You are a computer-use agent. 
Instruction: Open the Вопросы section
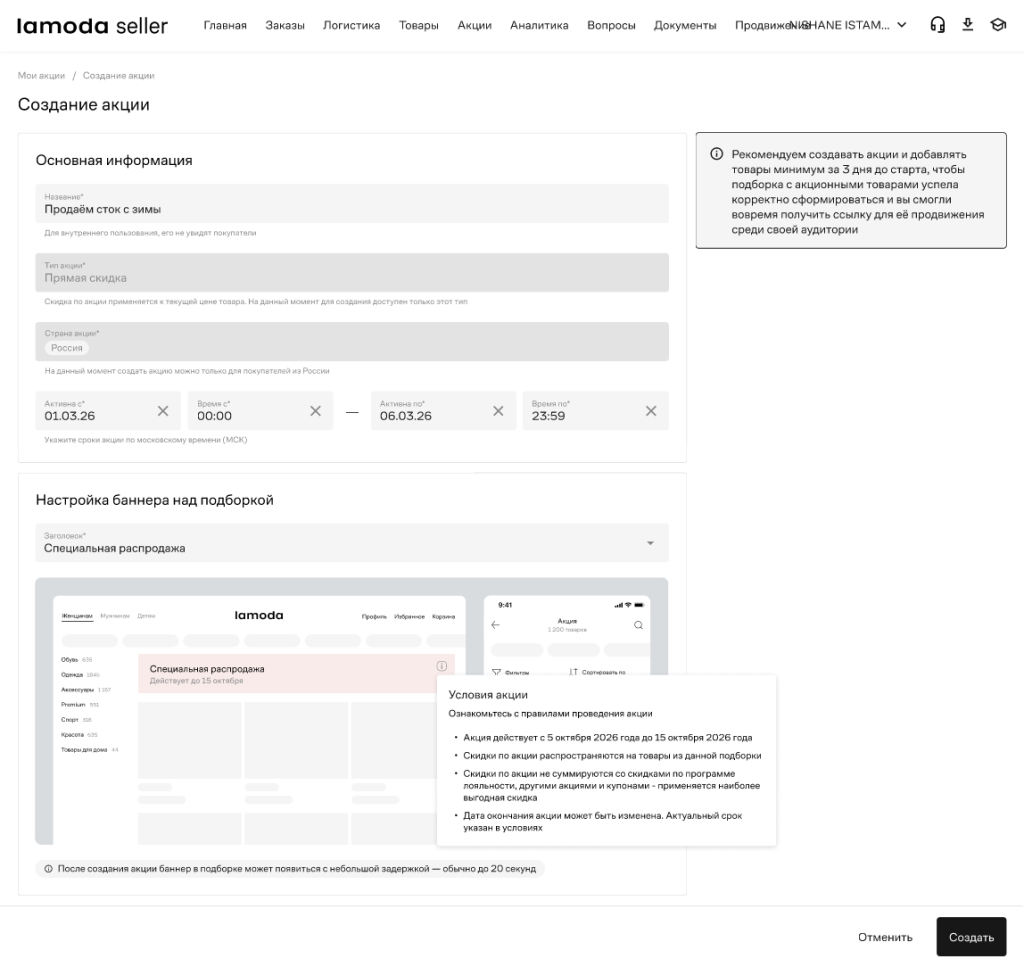coord(611,25)
